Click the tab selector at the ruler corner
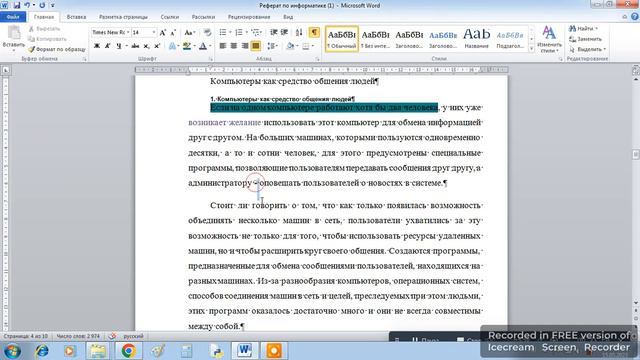 click(x=6, y=70)
